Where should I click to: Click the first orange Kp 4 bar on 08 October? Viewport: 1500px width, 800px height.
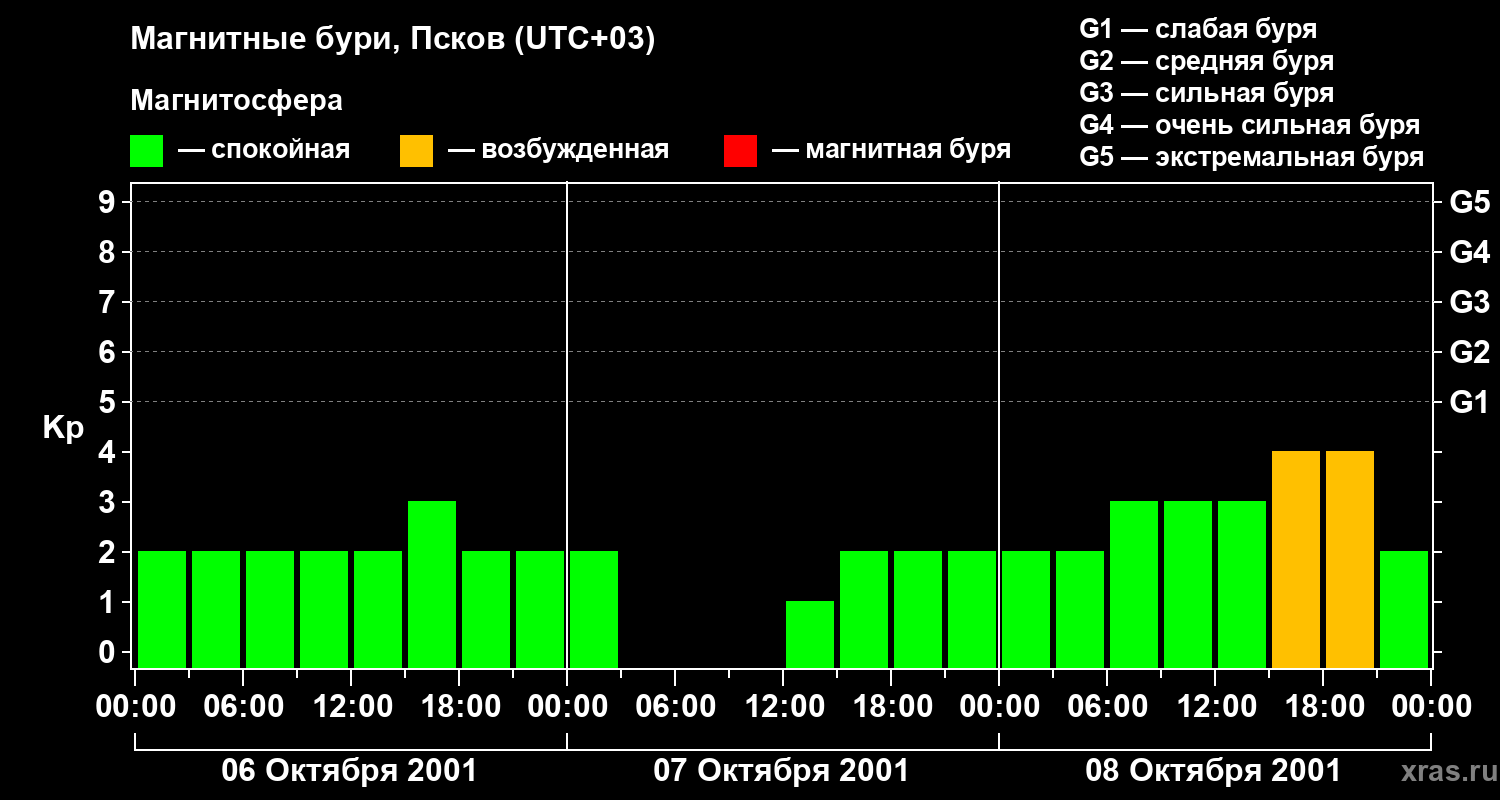(x=1296, y=559)
